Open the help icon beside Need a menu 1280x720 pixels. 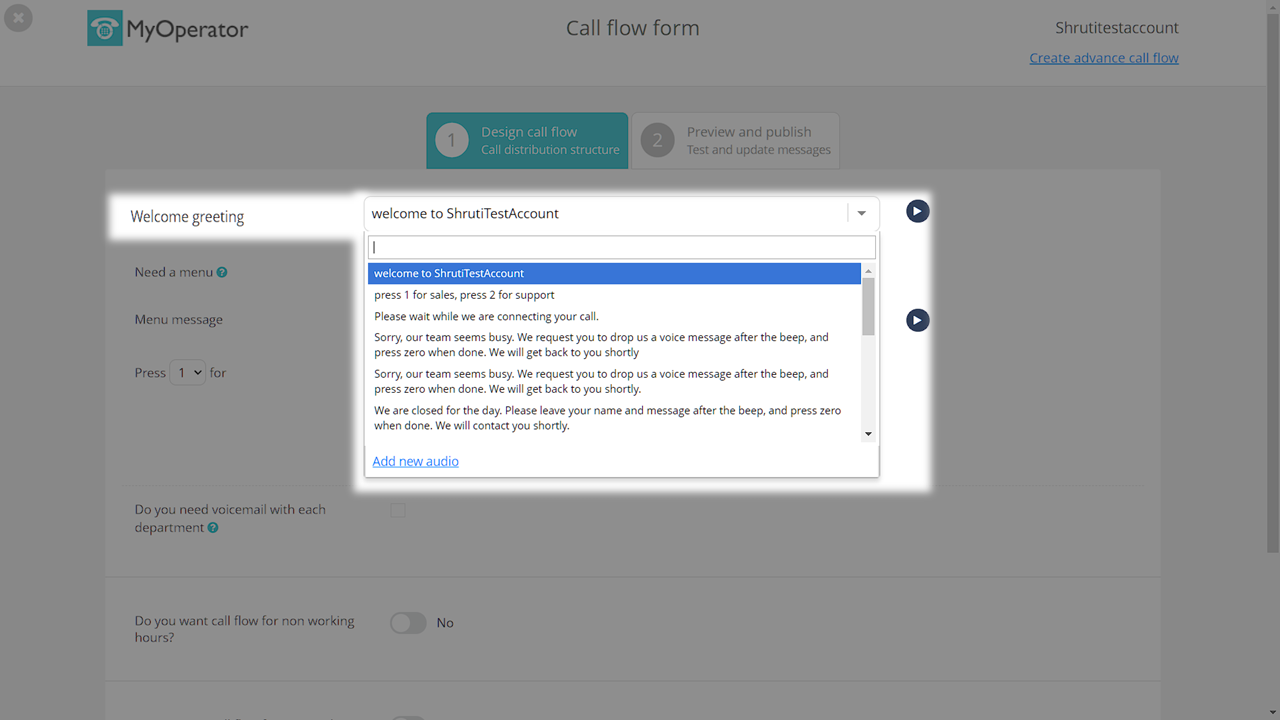[x=222, y=272]
